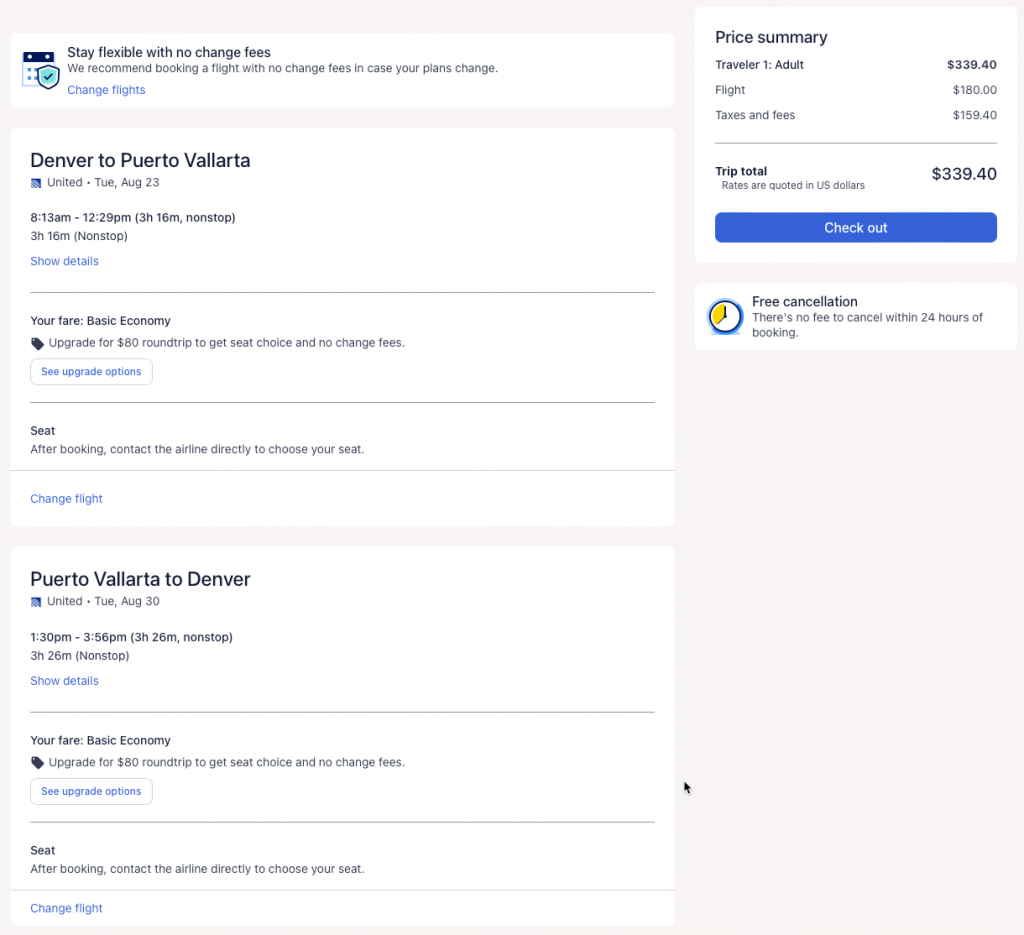Open the Change flights link under Stay flexible
The width and height of the screenshot is (1024, 935).
point(106,90)
